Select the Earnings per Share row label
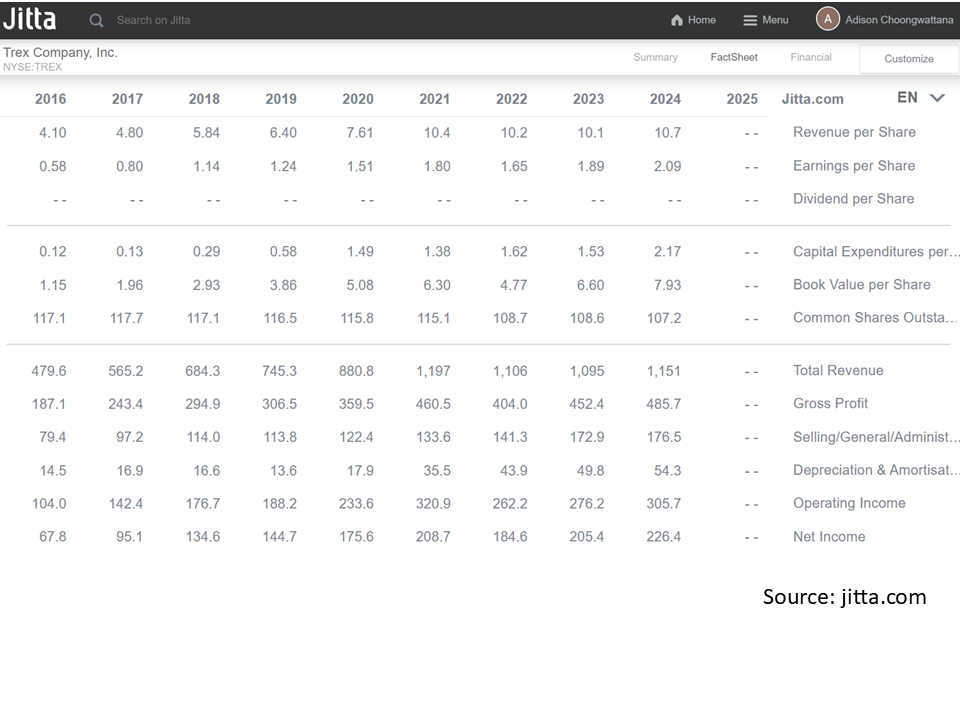960x720 pixels. coord(854,166)
